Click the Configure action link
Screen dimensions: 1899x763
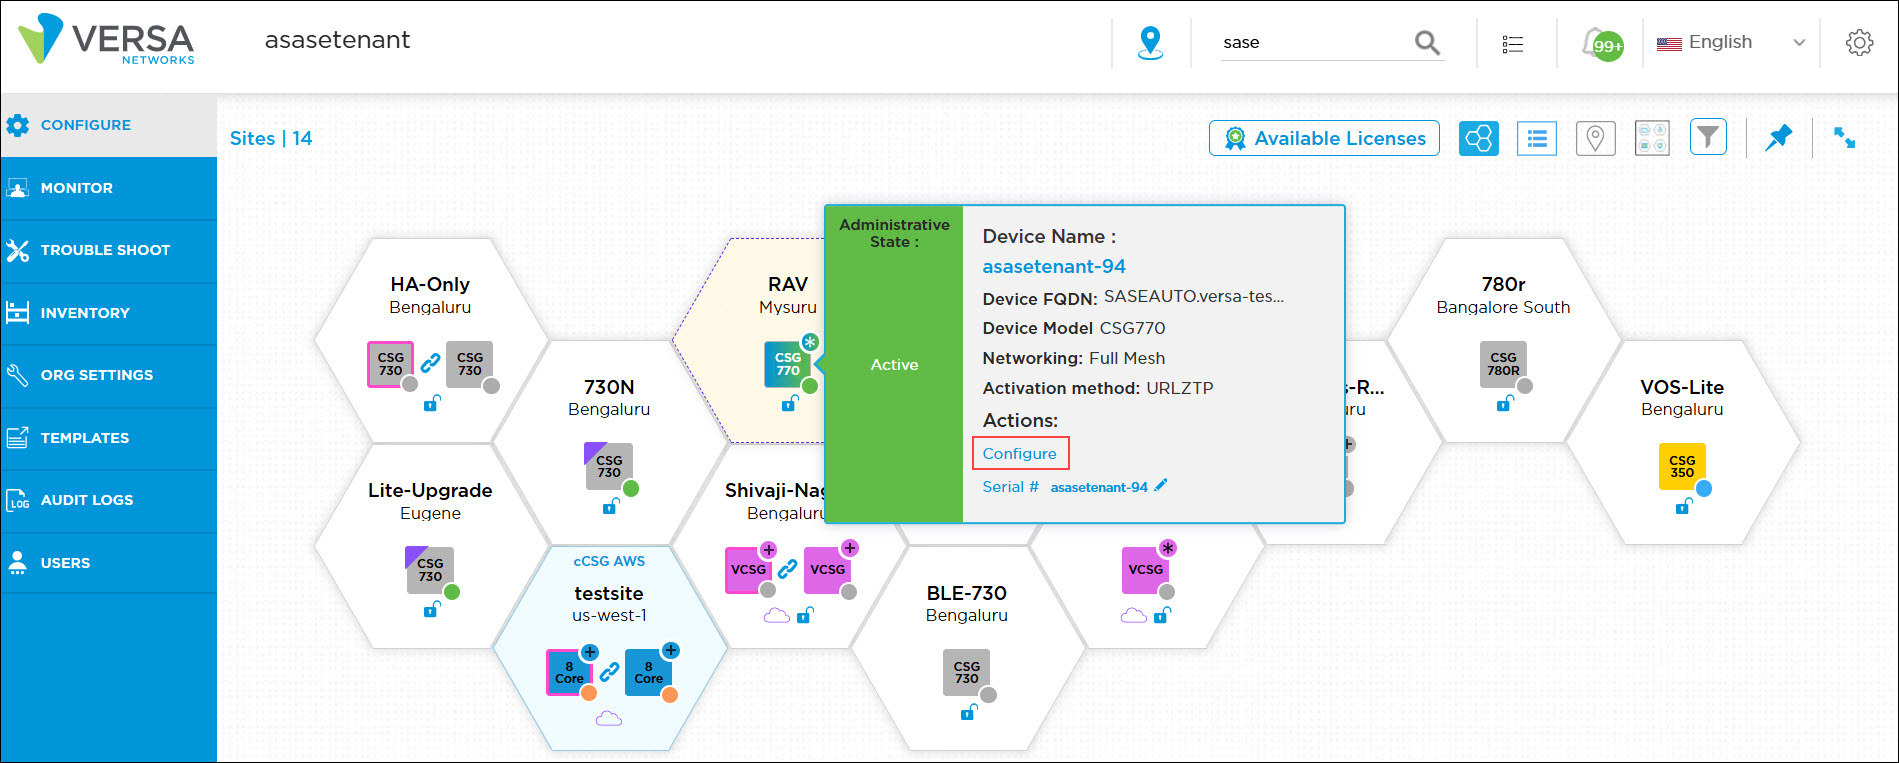1019,453
